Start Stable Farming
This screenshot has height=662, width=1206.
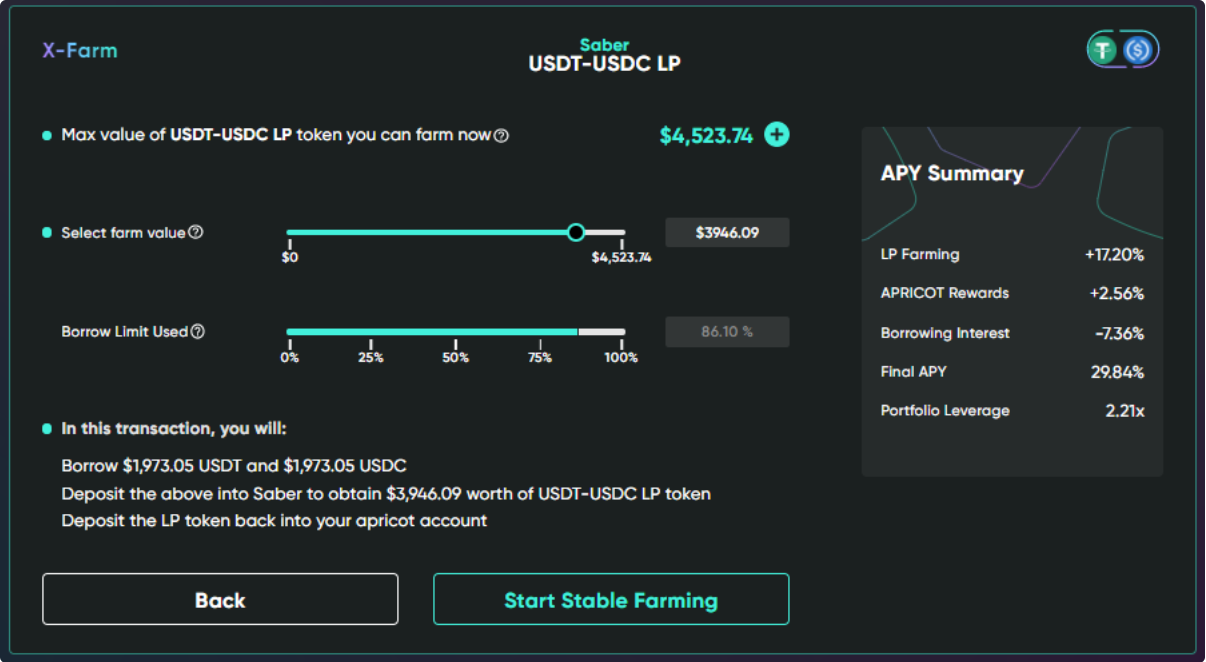(x=611, y=599)
